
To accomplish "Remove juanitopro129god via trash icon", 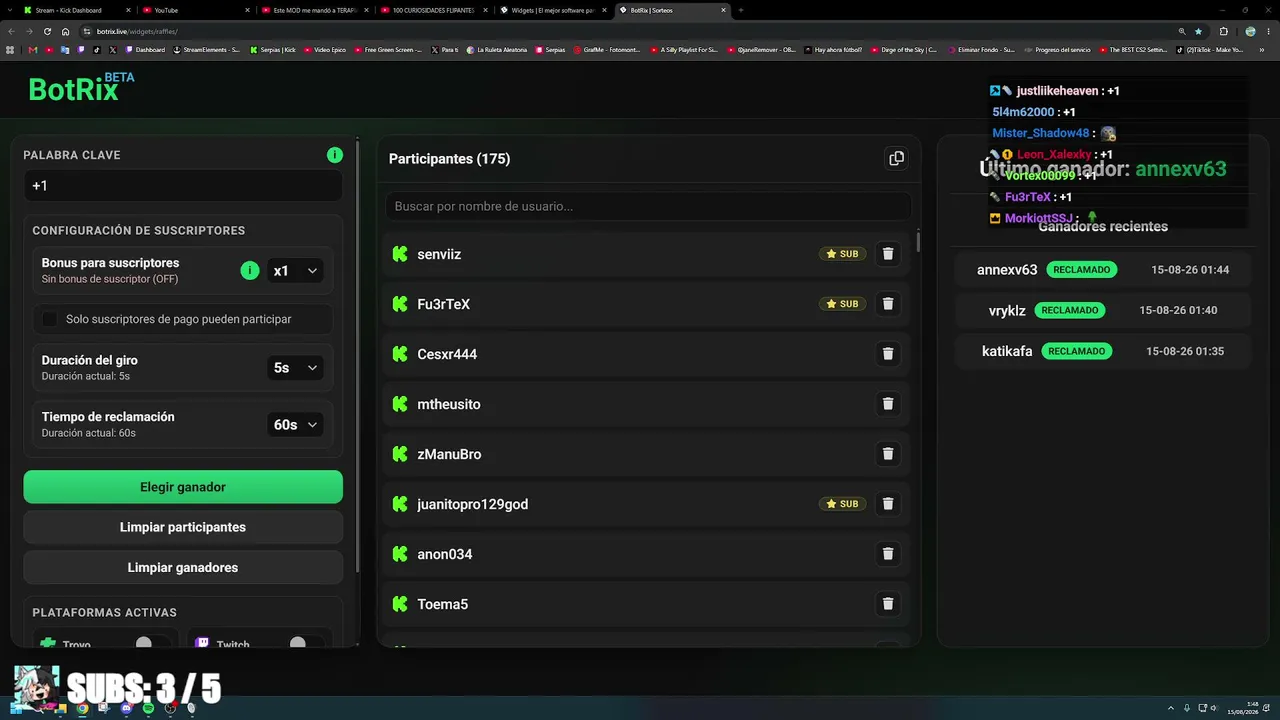I will pyautogui.click(x=887, y=504).
